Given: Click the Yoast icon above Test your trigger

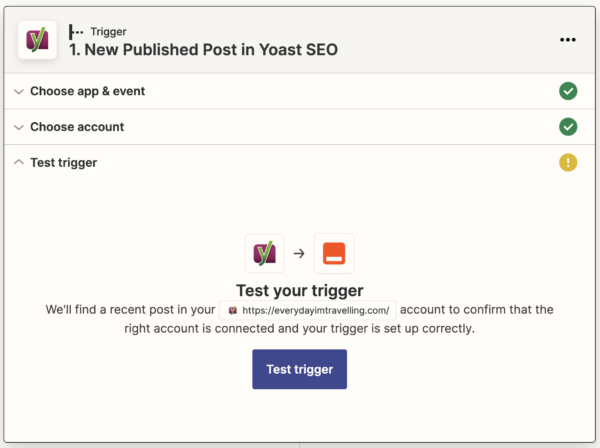Looking at the screenshot, I should coord(264,253).
